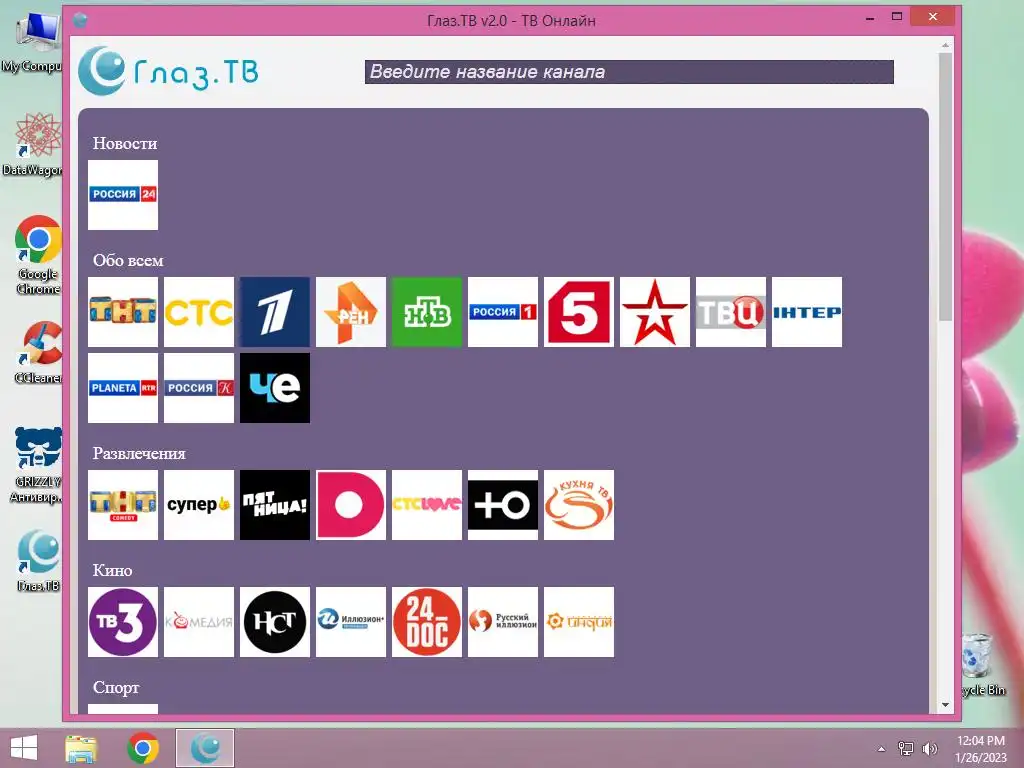
Task: Open the Звезда red star channel
Action: click(654, 312)
